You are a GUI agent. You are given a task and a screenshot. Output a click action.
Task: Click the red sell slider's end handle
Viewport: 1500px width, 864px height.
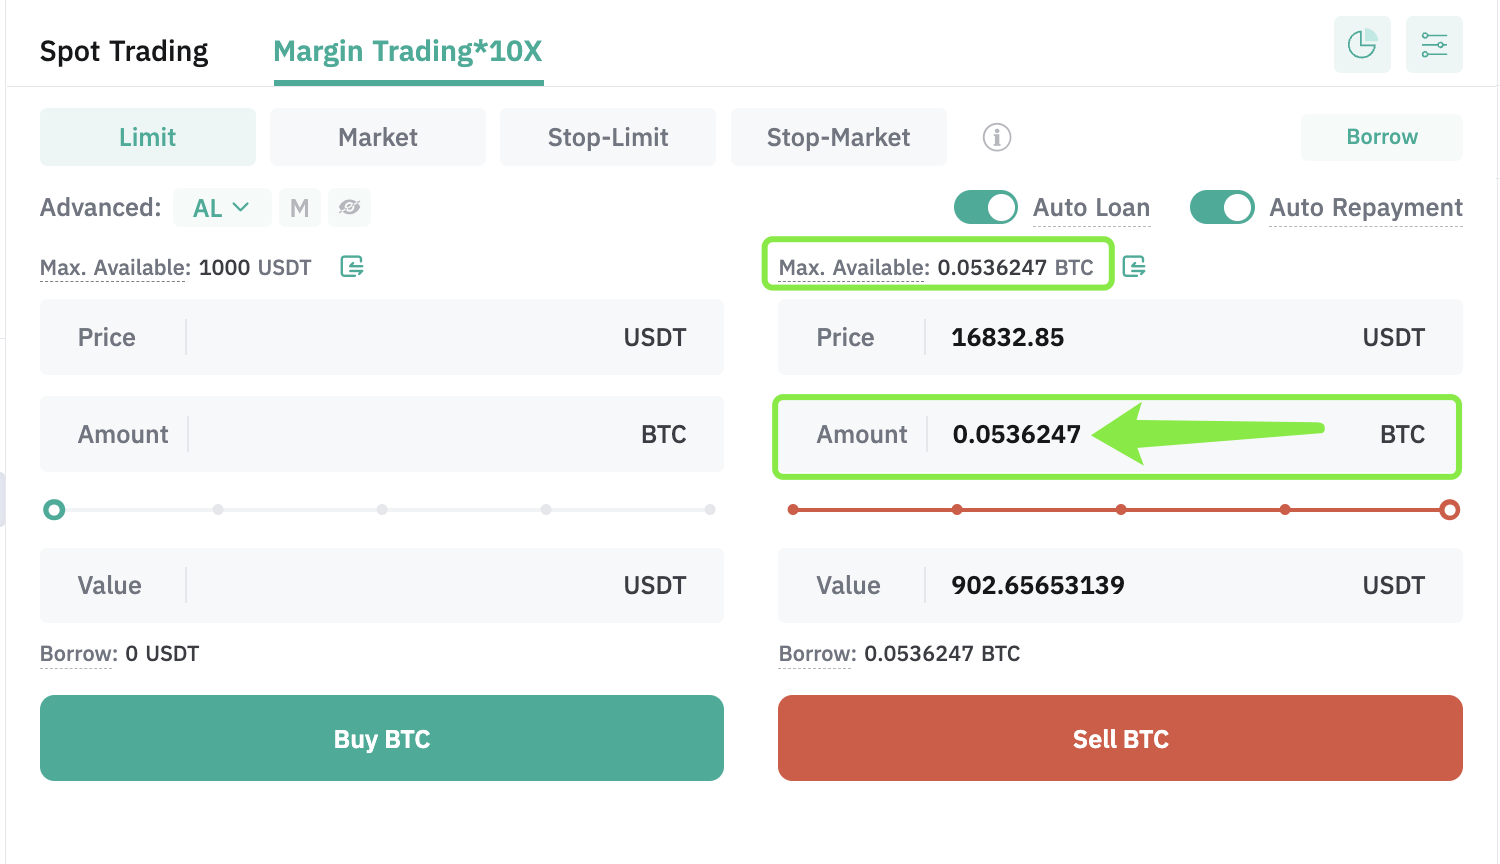(1449, 510)
